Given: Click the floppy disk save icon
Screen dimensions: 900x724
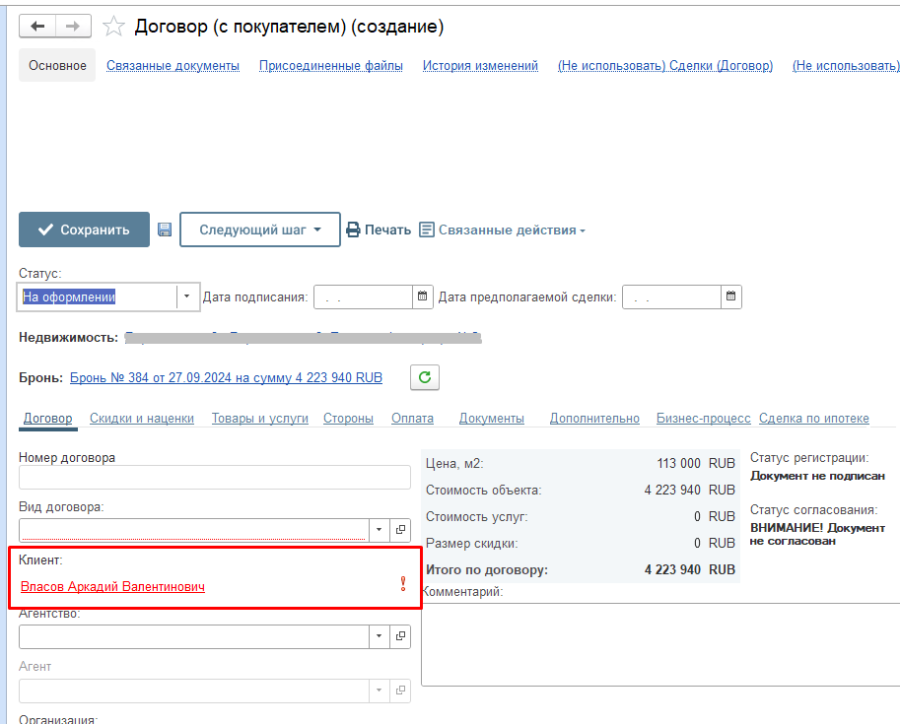Looking at the screenshot, I should click(x=165, y=230).
